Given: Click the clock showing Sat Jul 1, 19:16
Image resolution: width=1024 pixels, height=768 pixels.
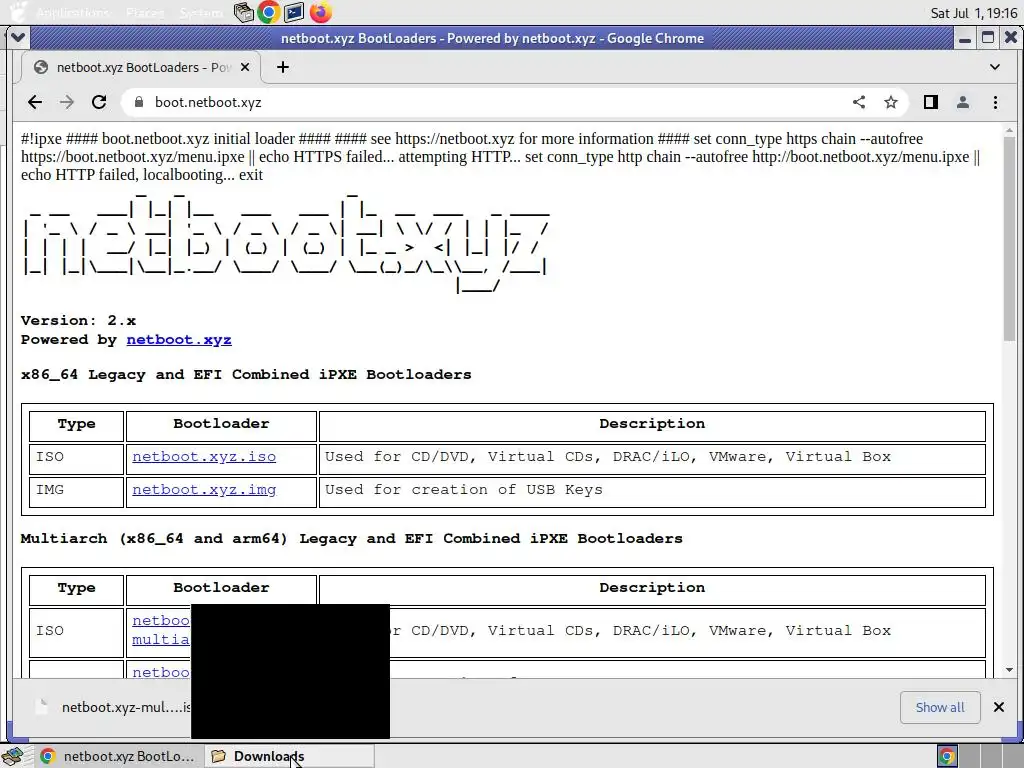Looking at the screenshot, I should 974,12.
